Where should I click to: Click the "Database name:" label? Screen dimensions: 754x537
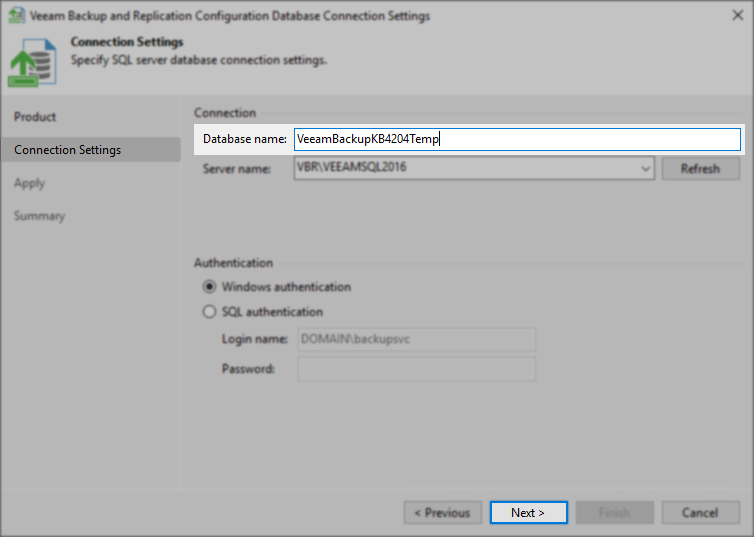[245, 139]
